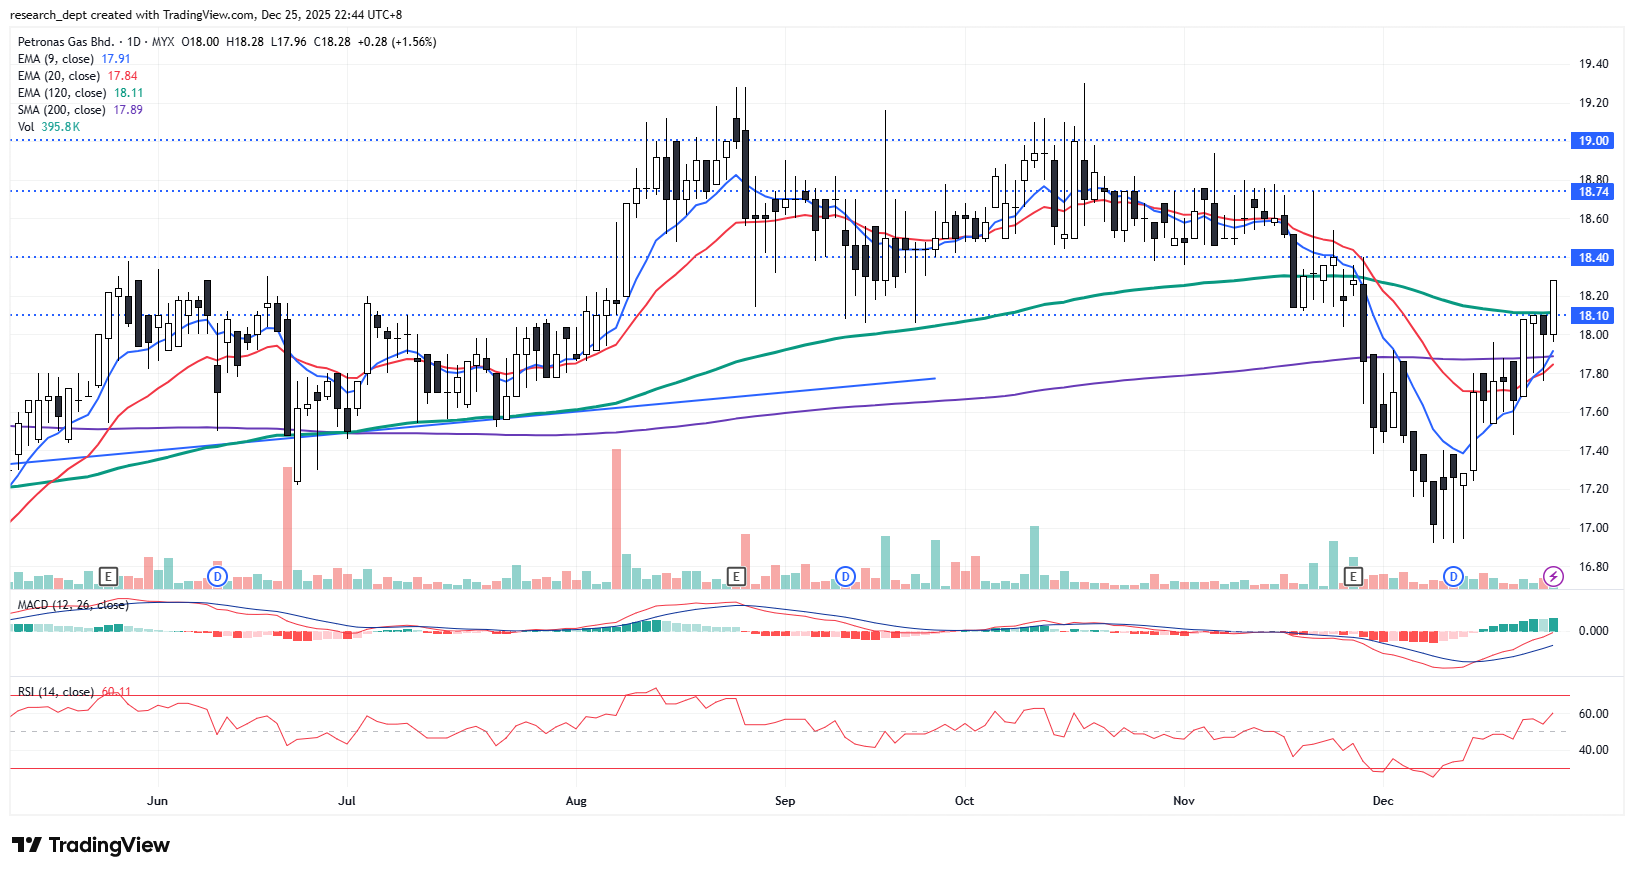Click the EMA (120, close) indicator legend

pos(62,93)
